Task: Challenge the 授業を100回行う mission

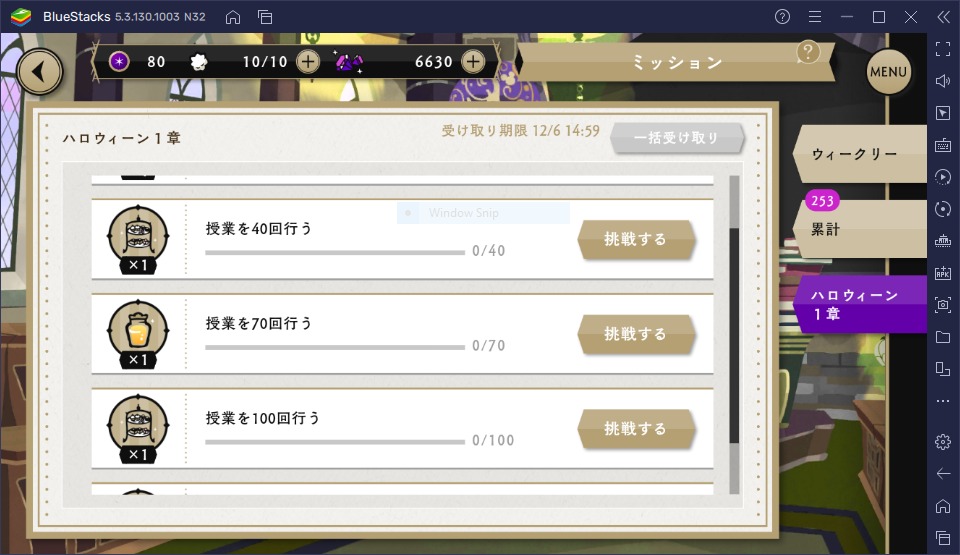Action: tap(636, 429)
